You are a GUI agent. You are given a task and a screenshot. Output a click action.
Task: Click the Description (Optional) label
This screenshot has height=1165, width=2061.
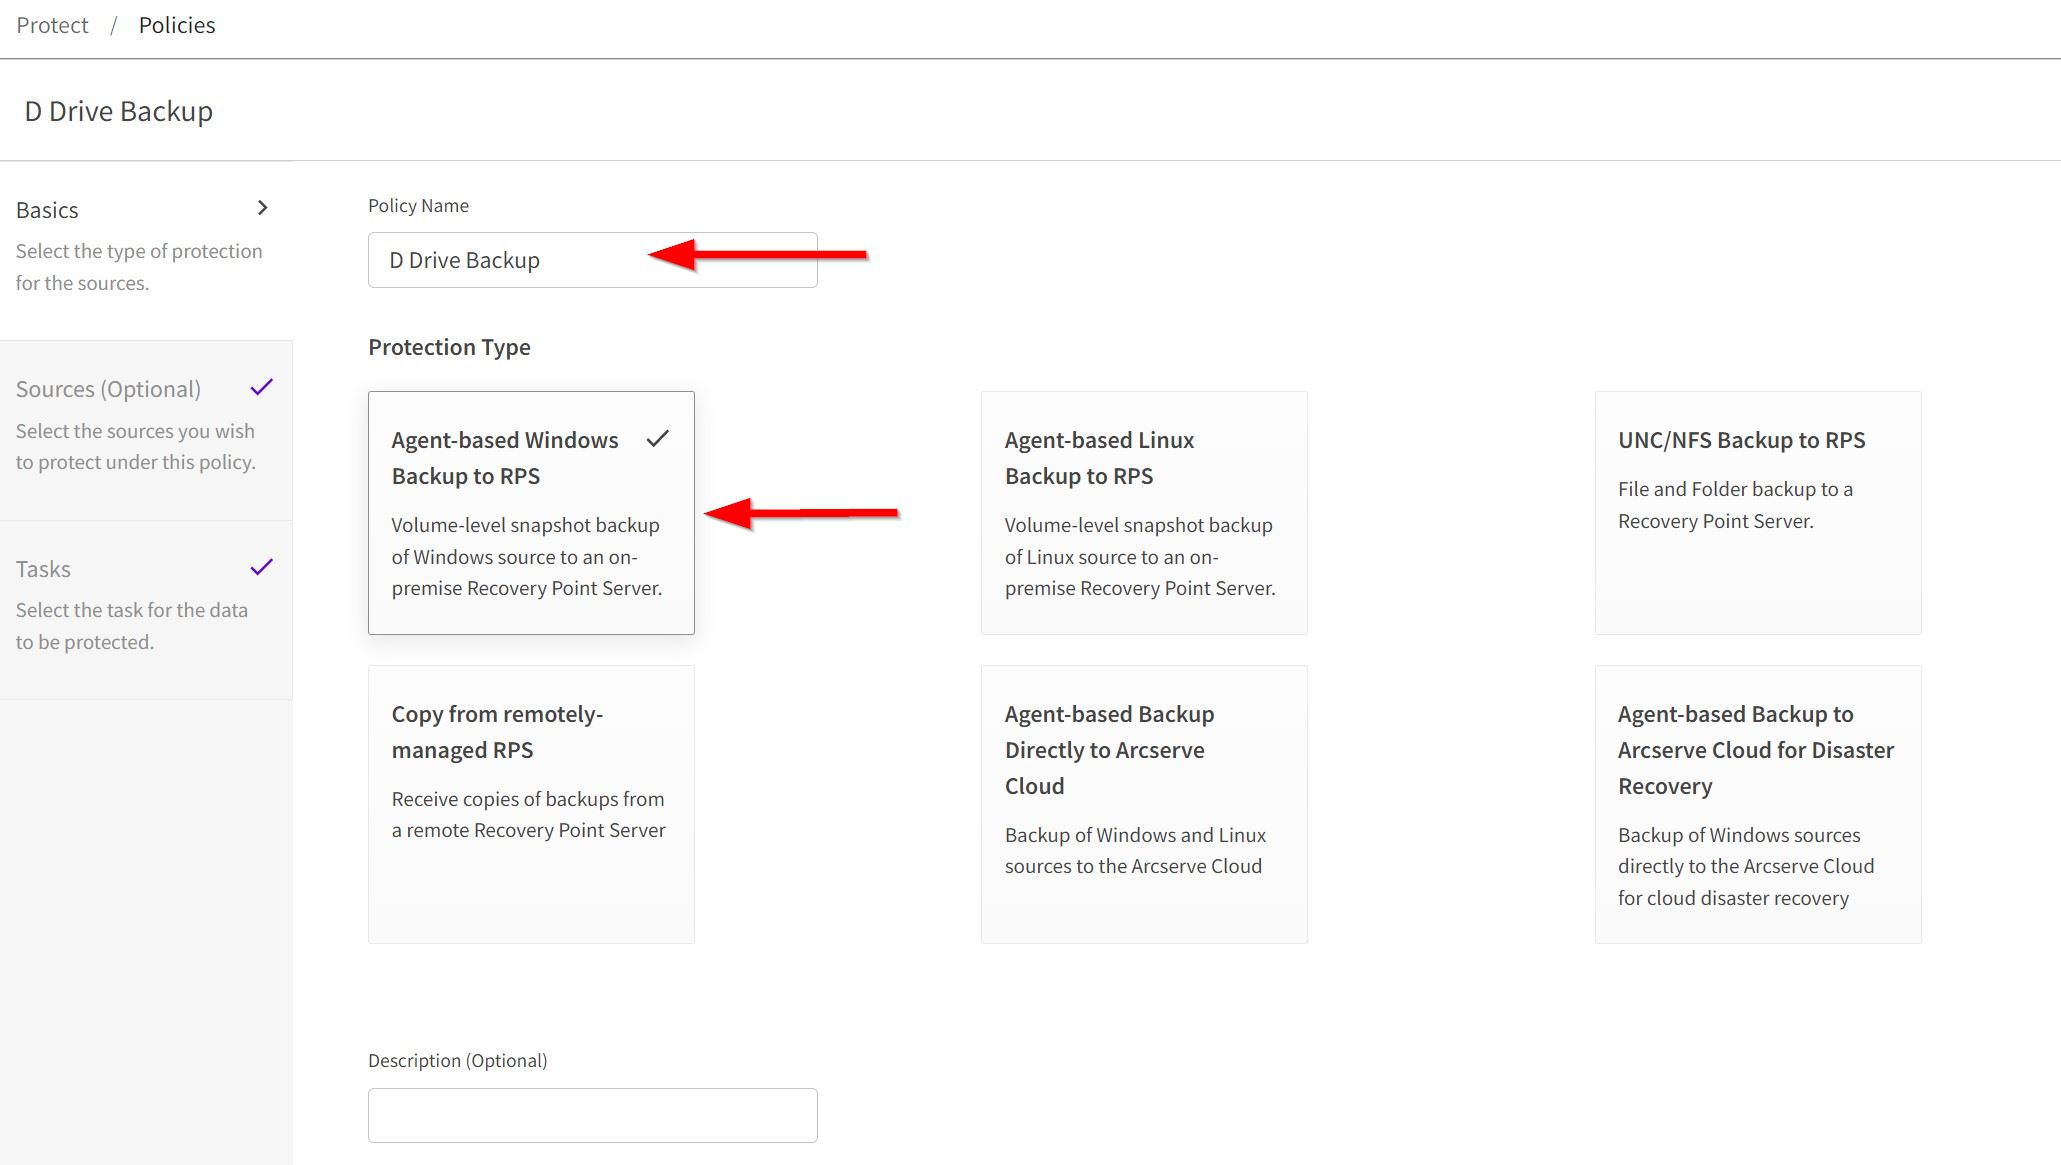457,1060
